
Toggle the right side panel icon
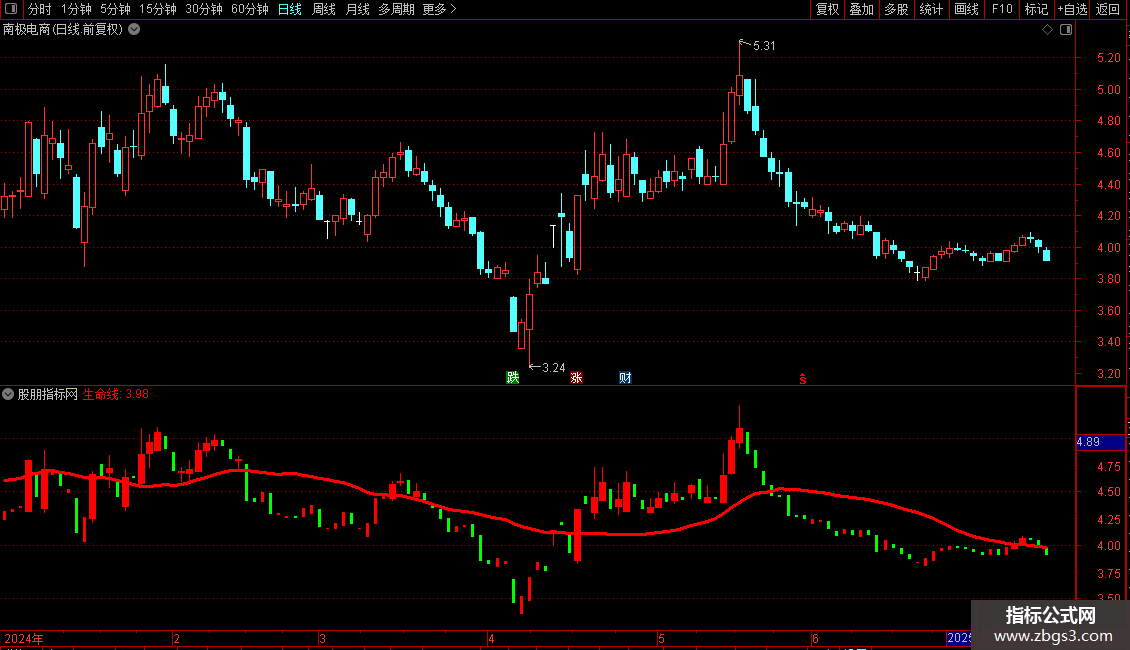point(1066,30)
